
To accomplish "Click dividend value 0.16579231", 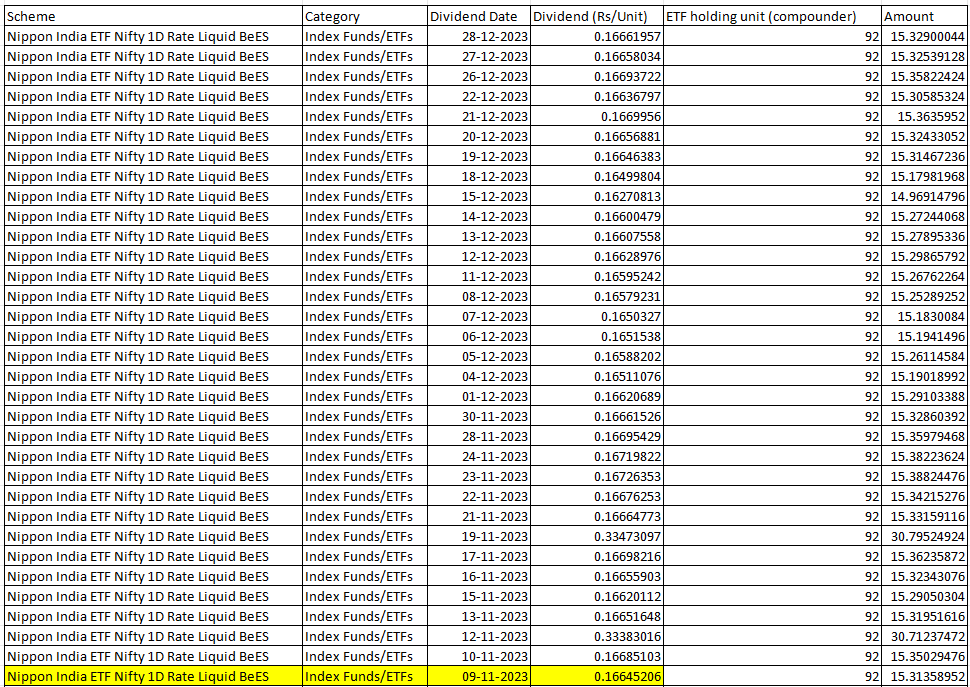I will point(596,297).
